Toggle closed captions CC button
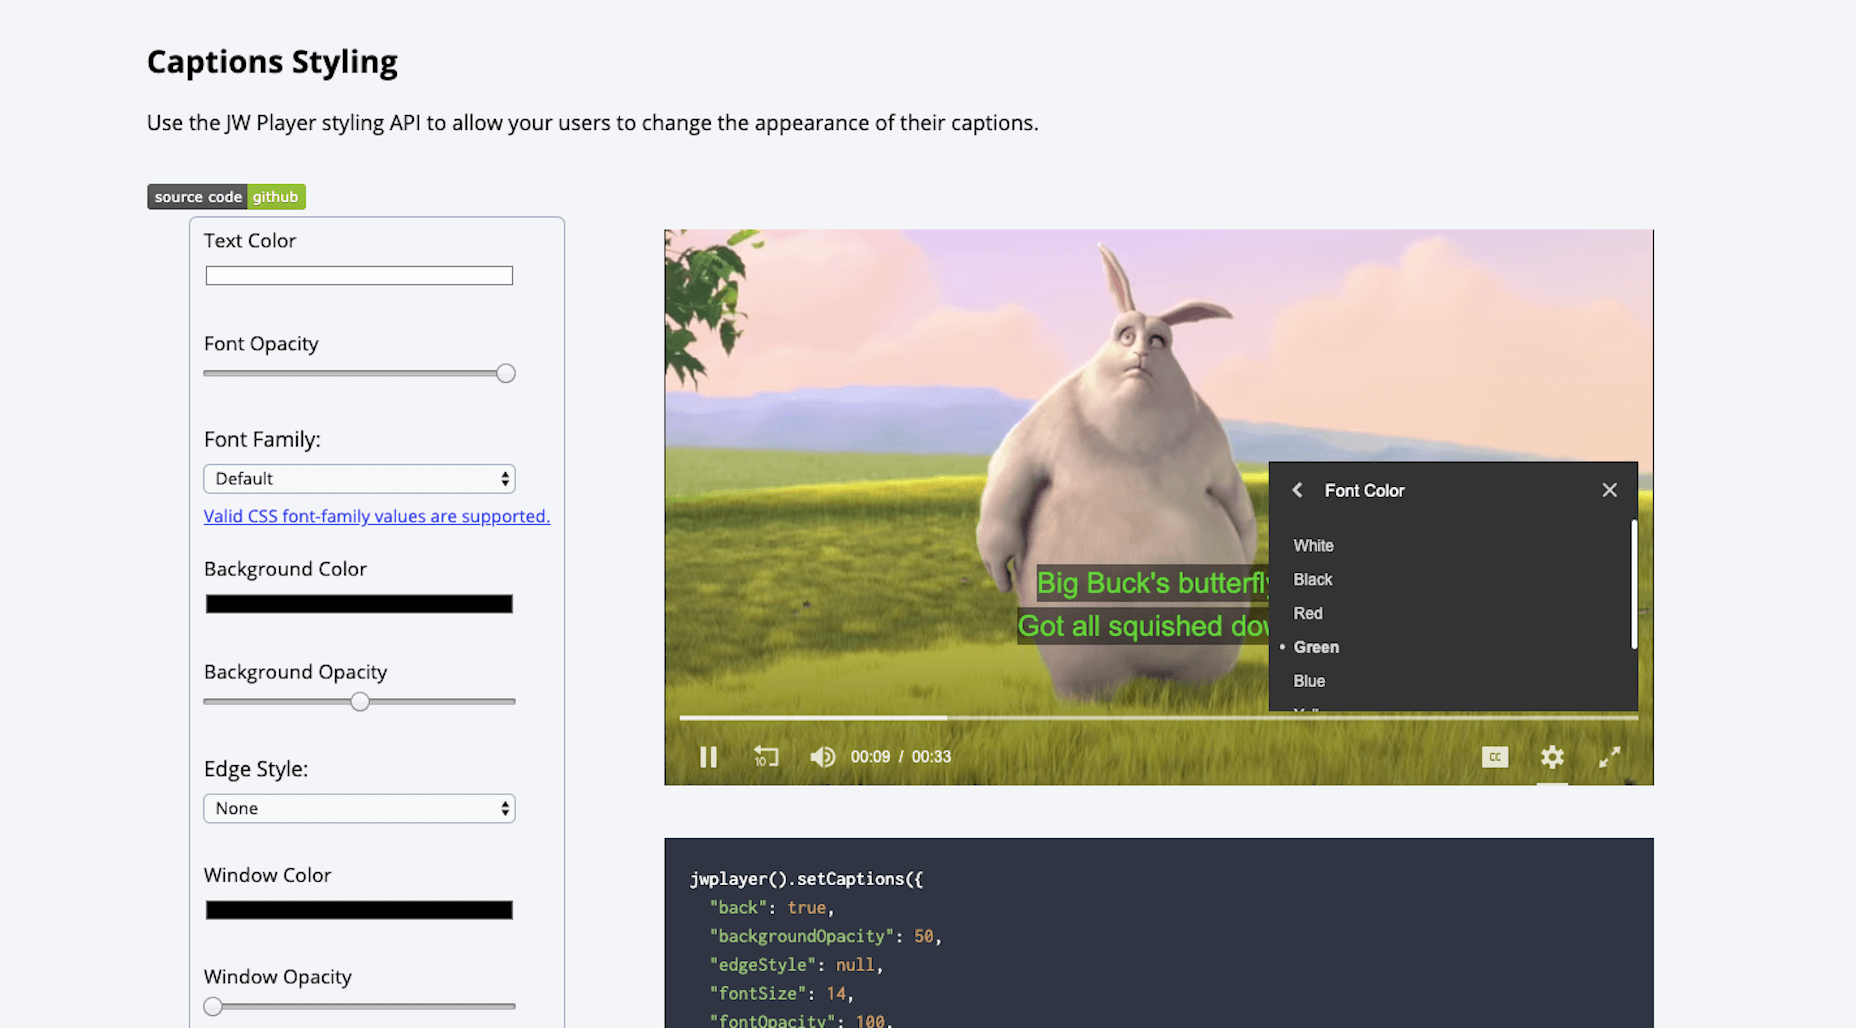The height and width of the screenshot is (1028, 1856). coord(1495,757)
